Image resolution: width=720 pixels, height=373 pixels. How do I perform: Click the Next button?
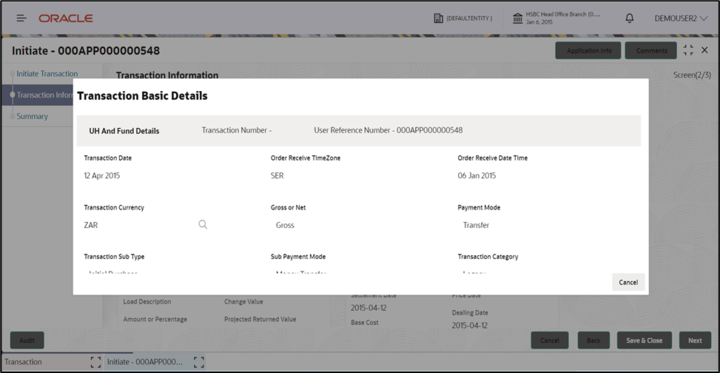[695, 340]
